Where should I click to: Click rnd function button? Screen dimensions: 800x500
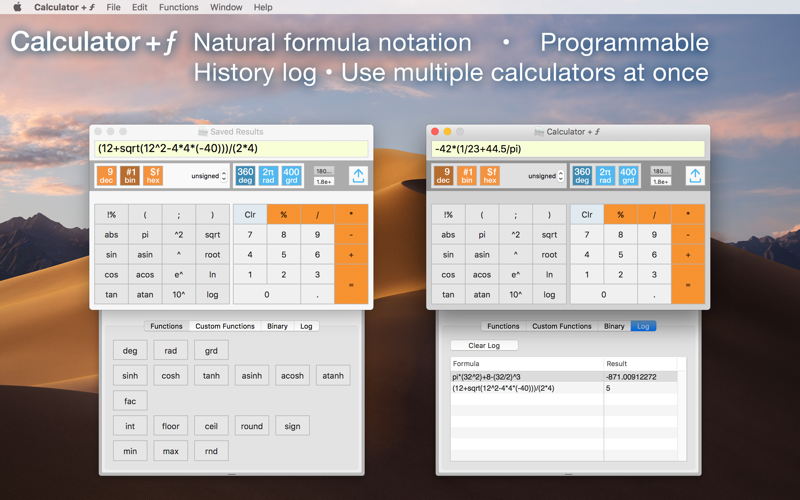(211, 451)
